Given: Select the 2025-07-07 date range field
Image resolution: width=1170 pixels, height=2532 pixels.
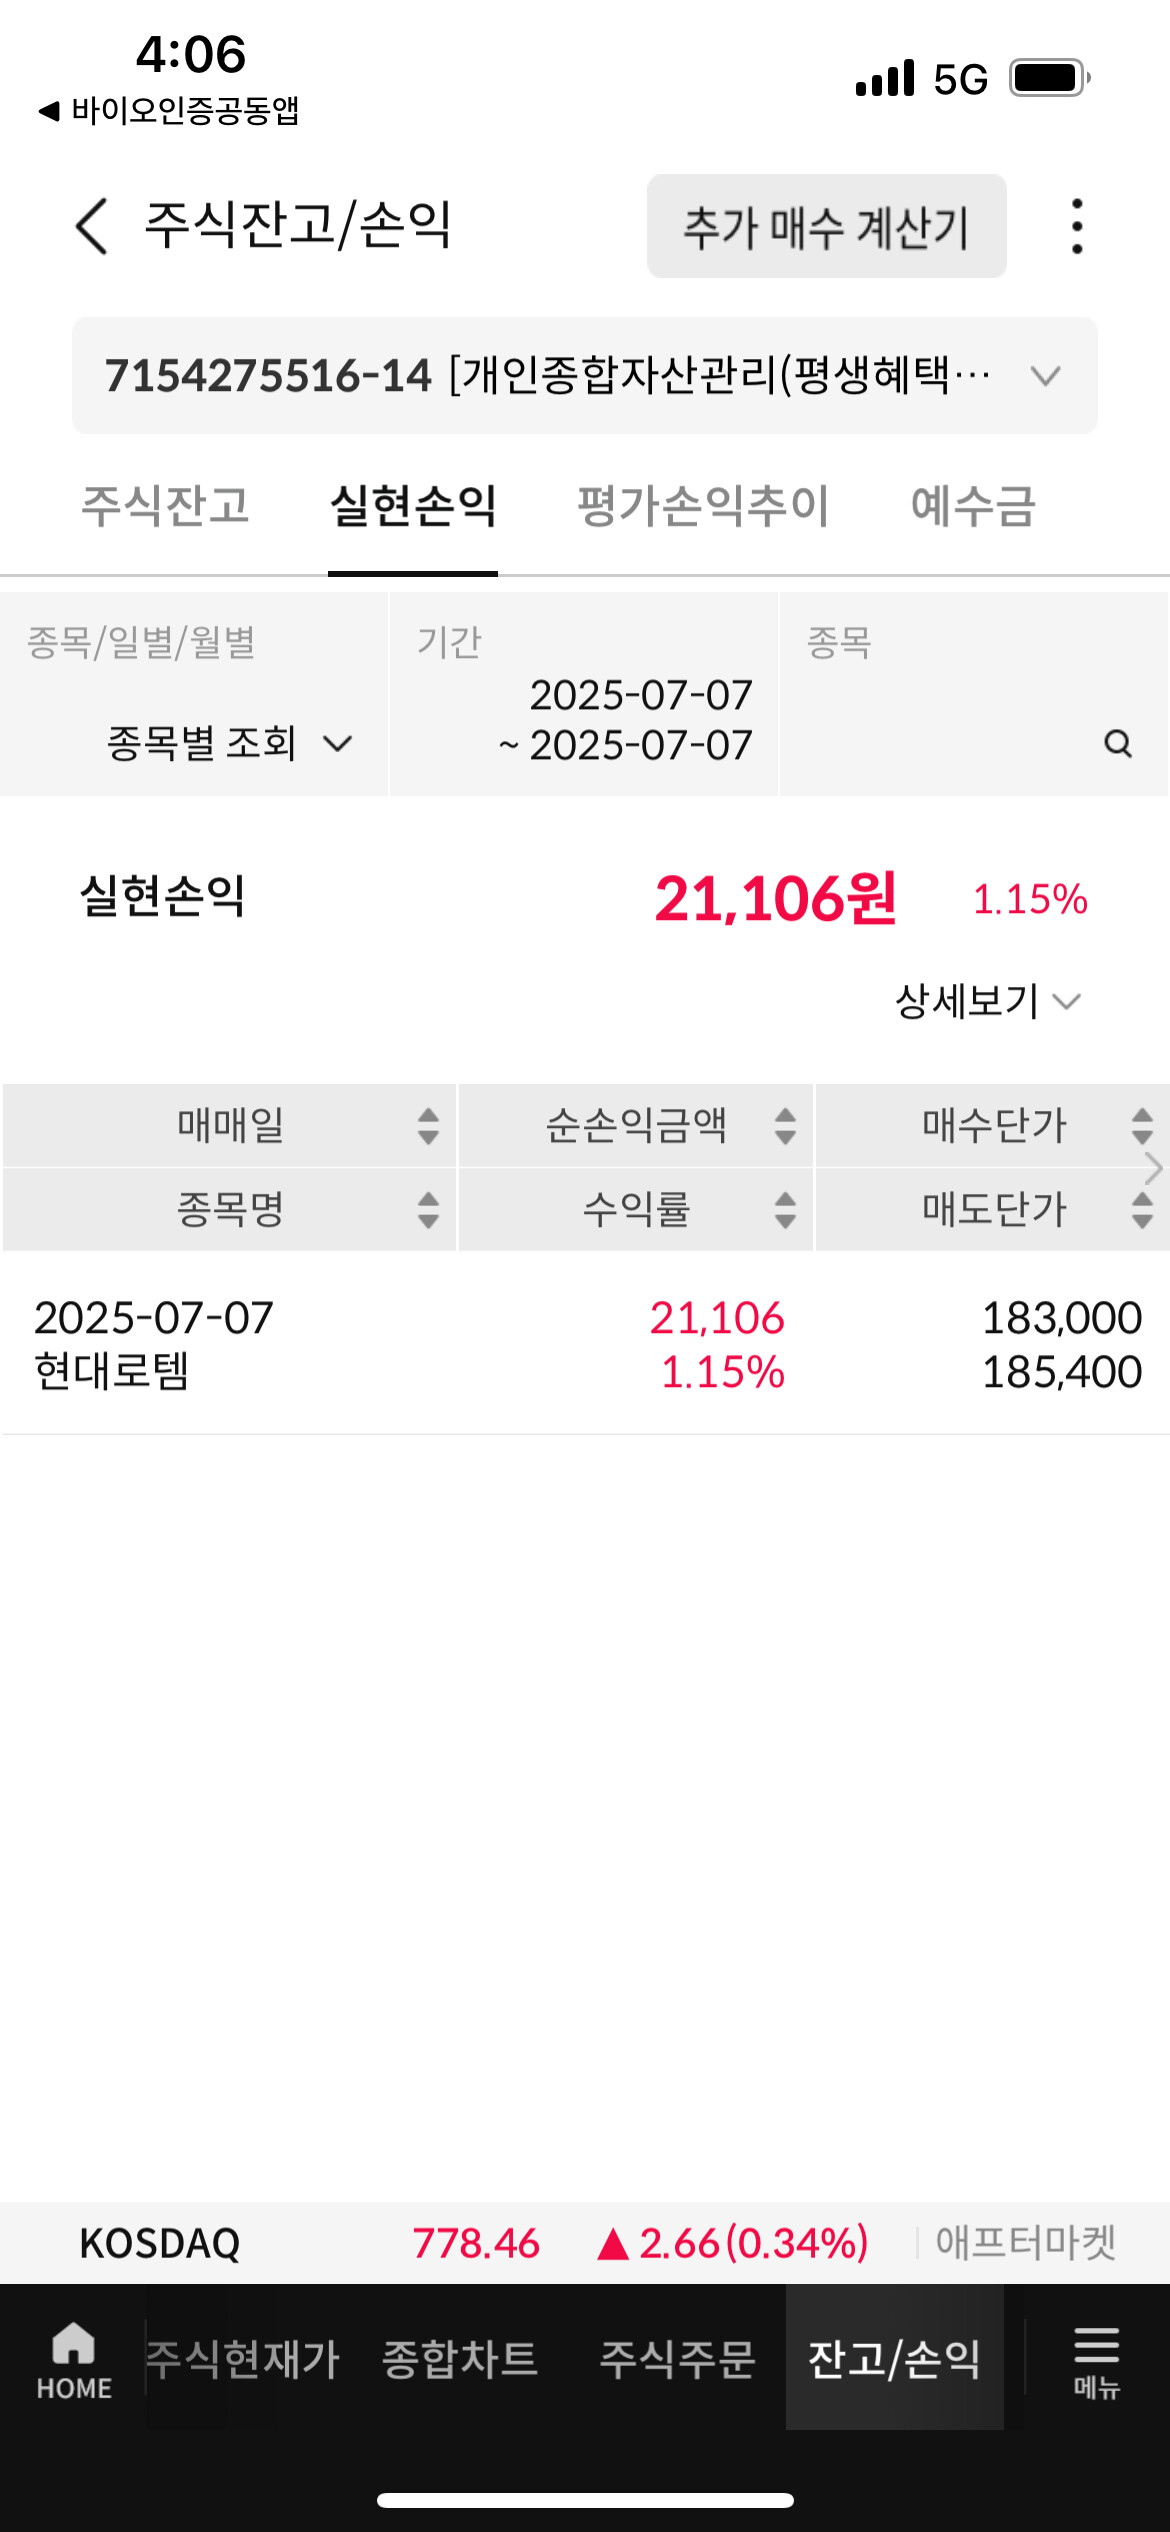Looking at the screenshot, I should tap(626, 720).
